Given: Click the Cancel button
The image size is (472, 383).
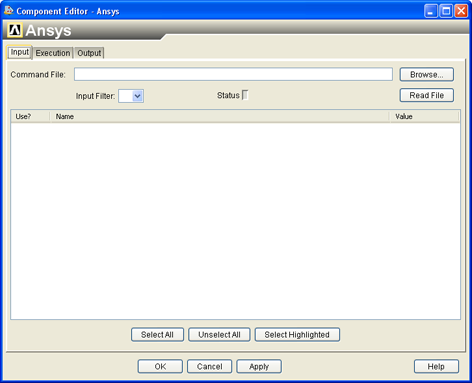Looking at the screenshot, I should point(209,366).
